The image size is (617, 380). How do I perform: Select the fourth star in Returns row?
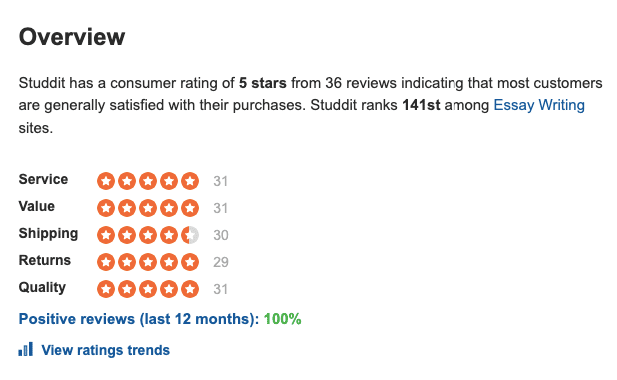pos(169,262)
